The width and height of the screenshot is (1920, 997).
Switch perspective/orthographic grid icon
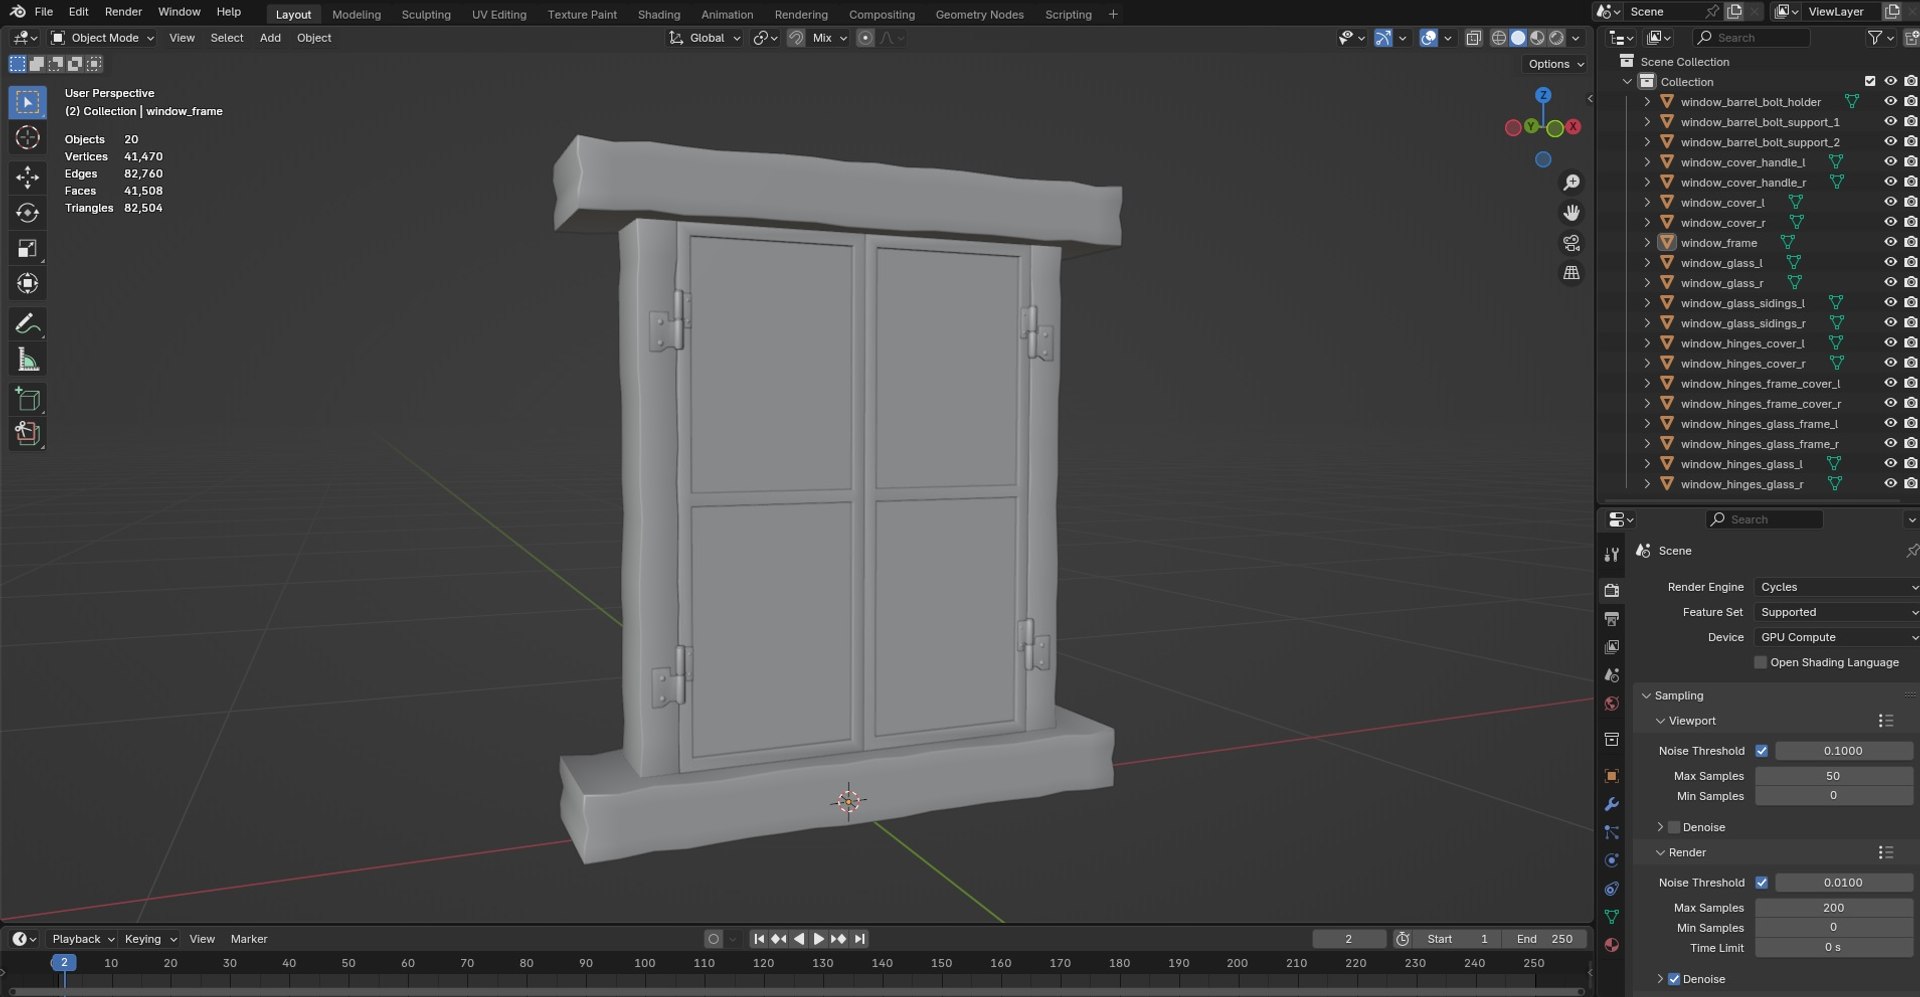tap(1572, 273)
